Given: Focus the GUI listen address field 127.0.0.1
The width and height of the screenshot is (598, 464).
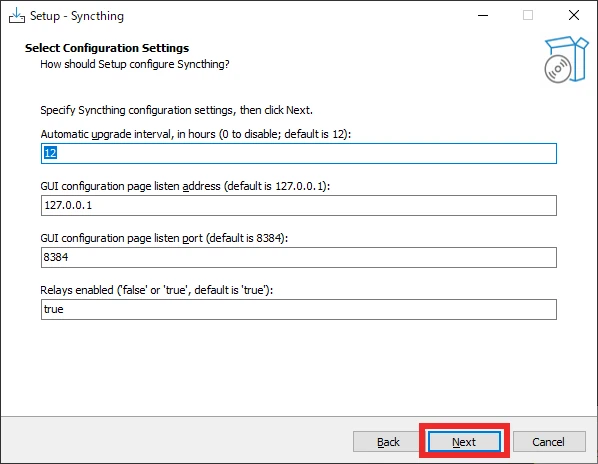Looking at the screenshot, I should tap(299, 206).
